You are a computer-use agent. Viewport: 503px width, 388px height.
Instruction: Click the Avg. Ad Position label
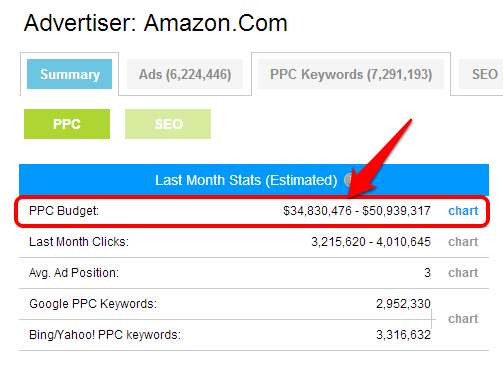tap(74, 273)
